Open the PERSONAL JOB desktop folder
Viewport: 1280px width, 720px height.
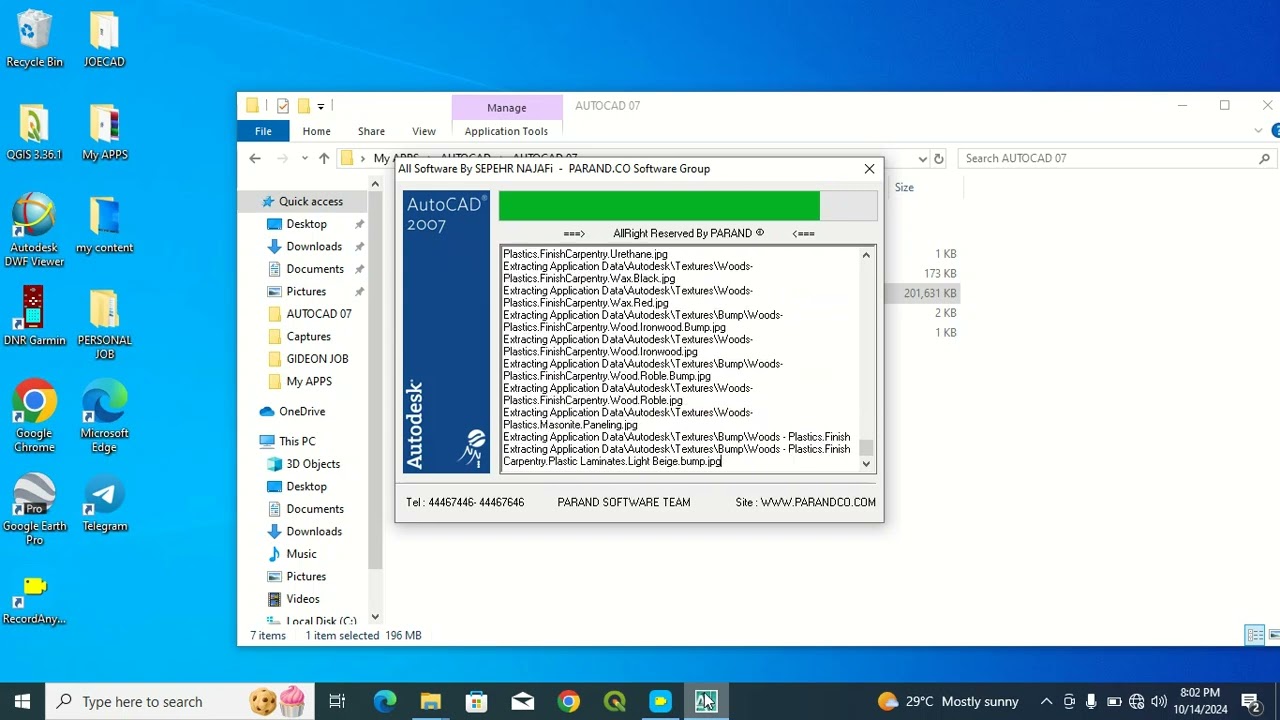coord(104,324)
